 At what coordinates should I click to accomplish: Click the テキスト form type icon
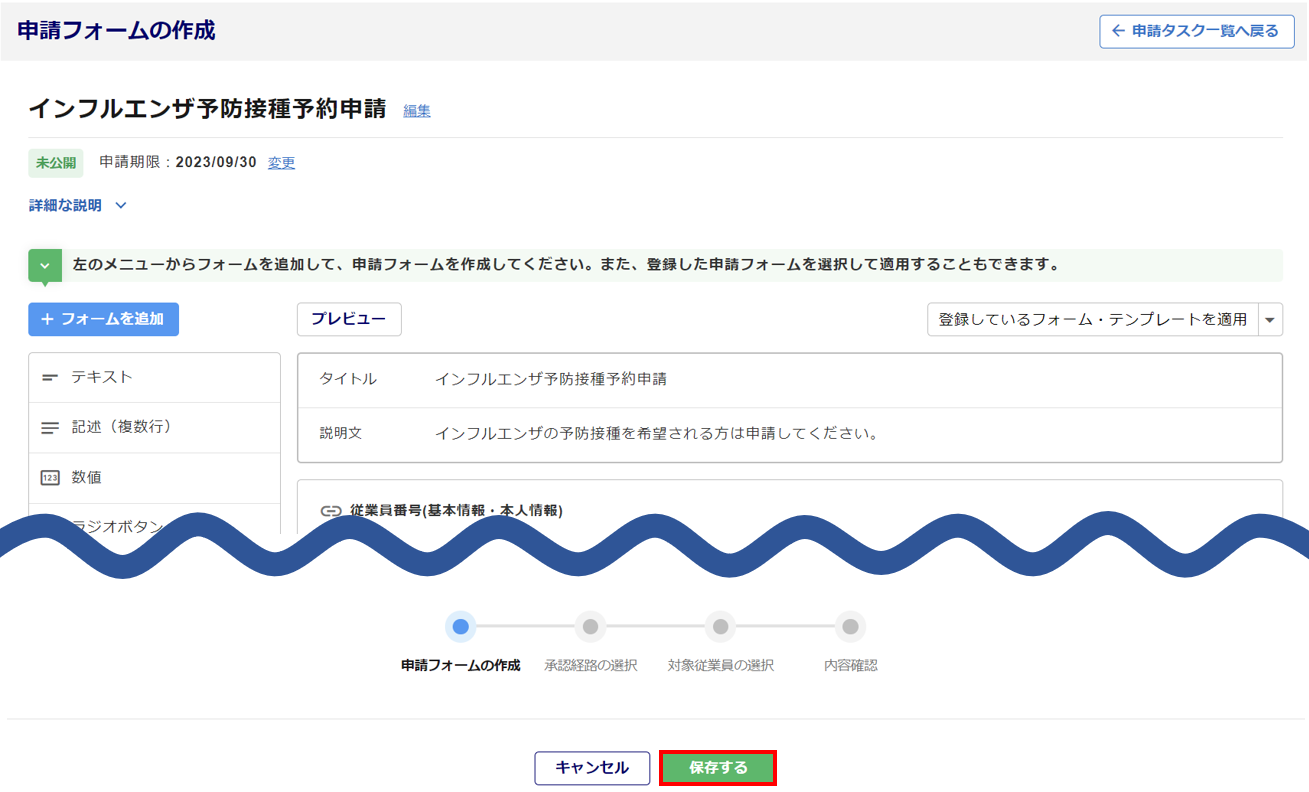(x=50, y=378)
